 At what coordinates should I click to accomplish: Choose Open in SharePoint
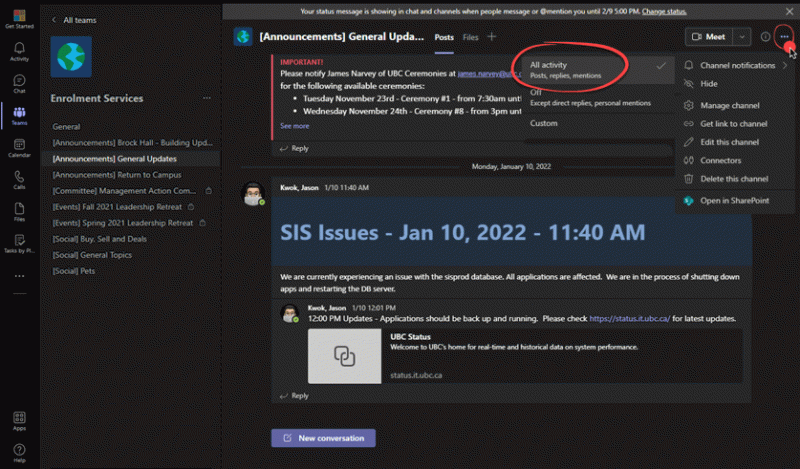click(x=735, y=201)
